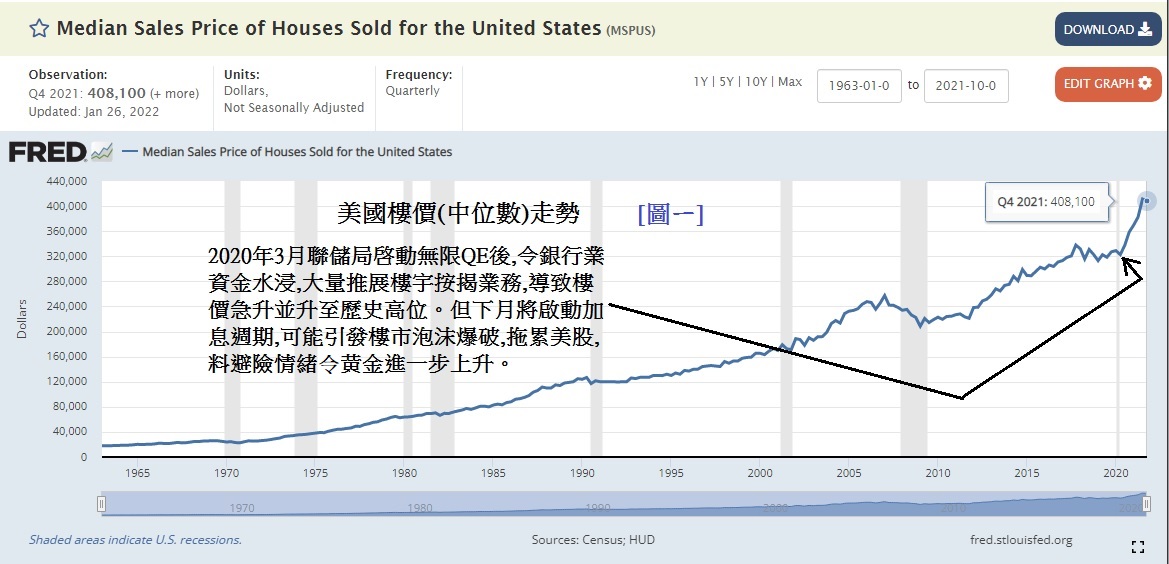Click the start date field 1963-01-0
Screen dimensions: 1169x564
859,86
